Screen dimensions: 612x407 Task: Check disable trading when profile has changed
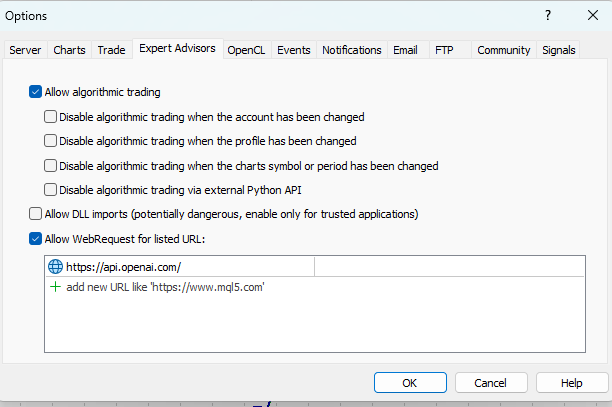pyautogui.click(x=51, y=141)
